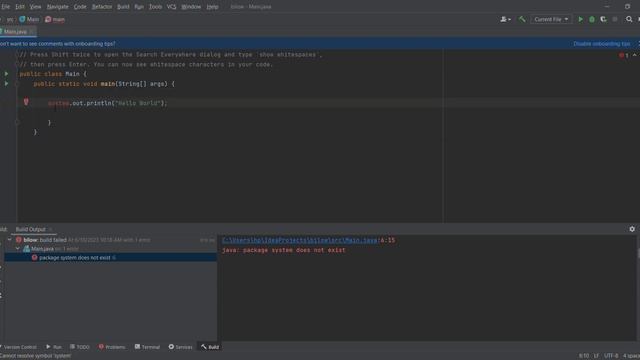
Task: Collapse the main method fold marker in gutter
Action: 17,84
